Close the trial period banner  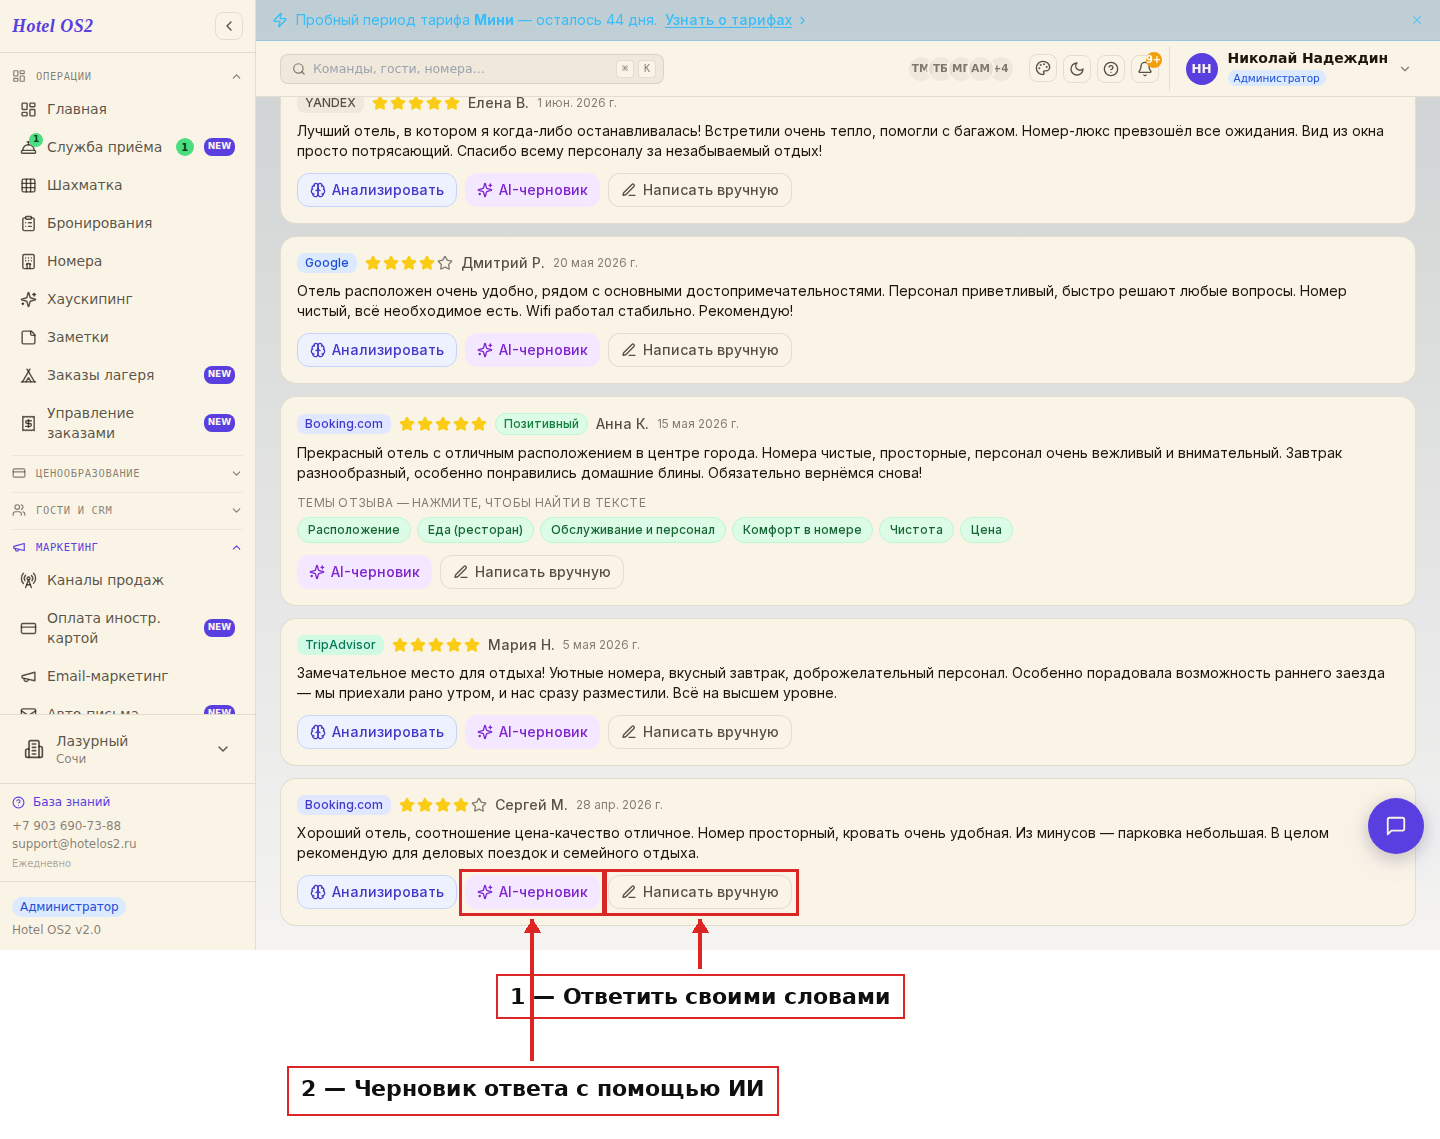pyautogui.click(x=1417, y=20)
